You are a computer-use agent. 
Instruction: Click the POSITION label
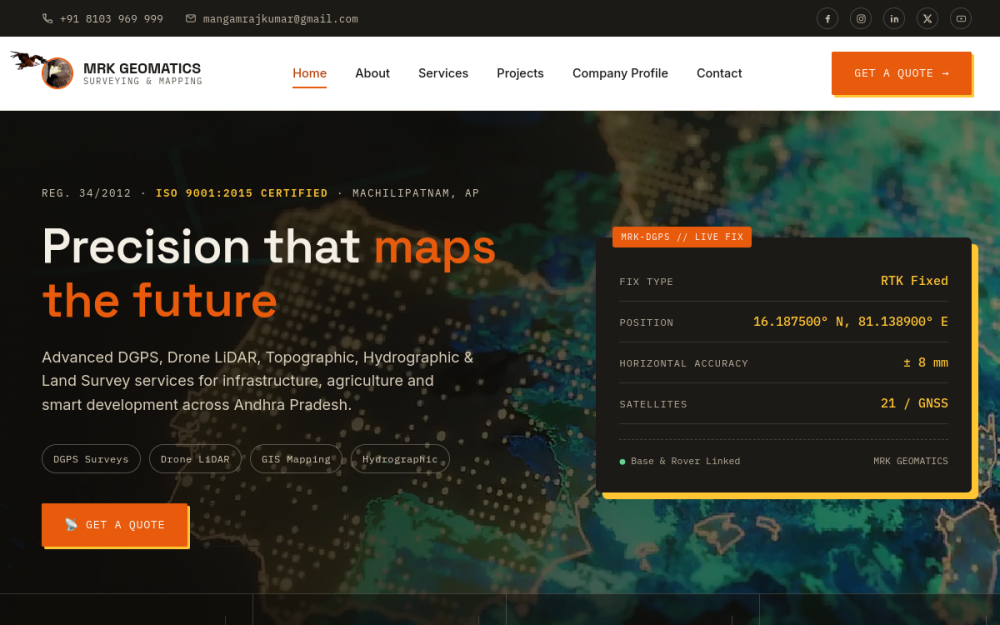646,323
